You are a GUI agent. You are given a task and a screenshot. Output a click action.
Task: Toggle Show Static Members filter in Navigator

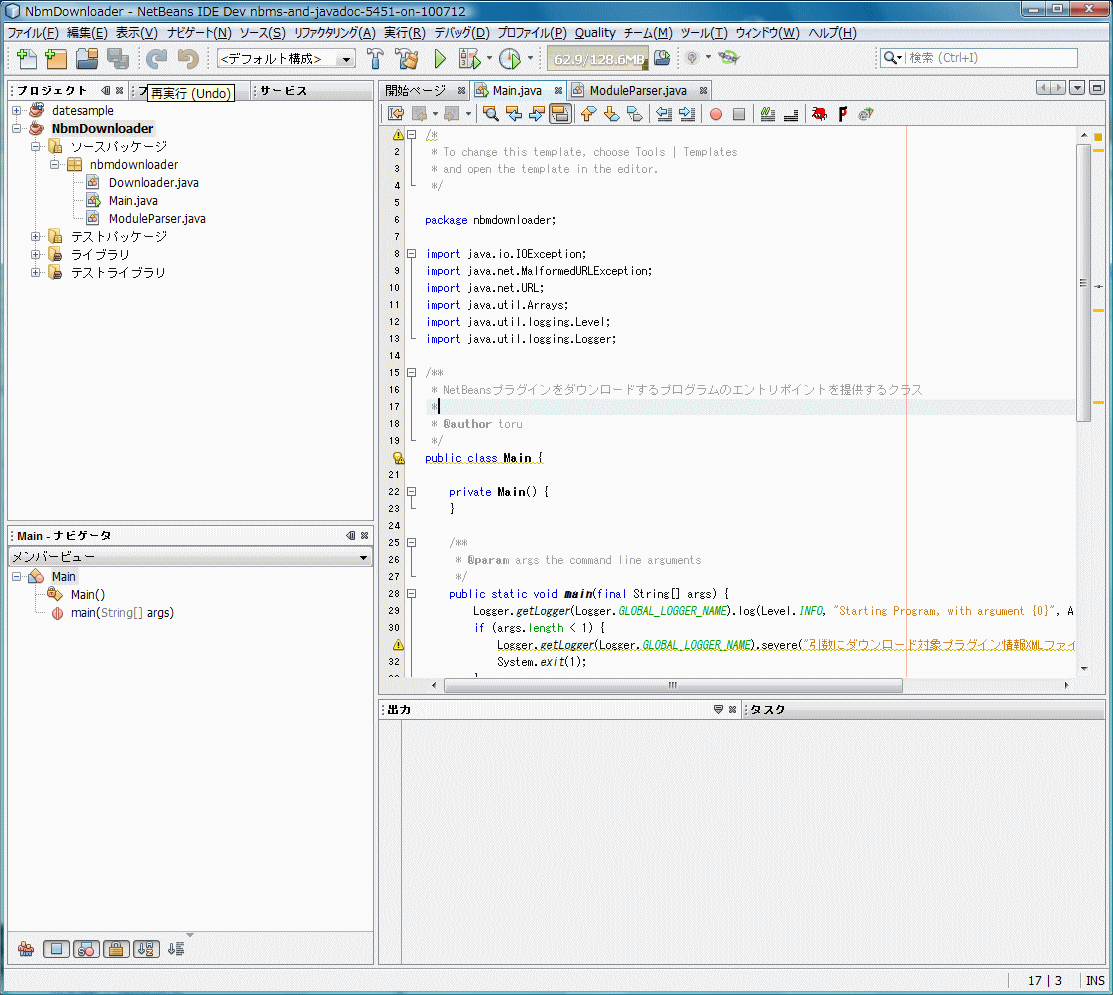point(86,949)
